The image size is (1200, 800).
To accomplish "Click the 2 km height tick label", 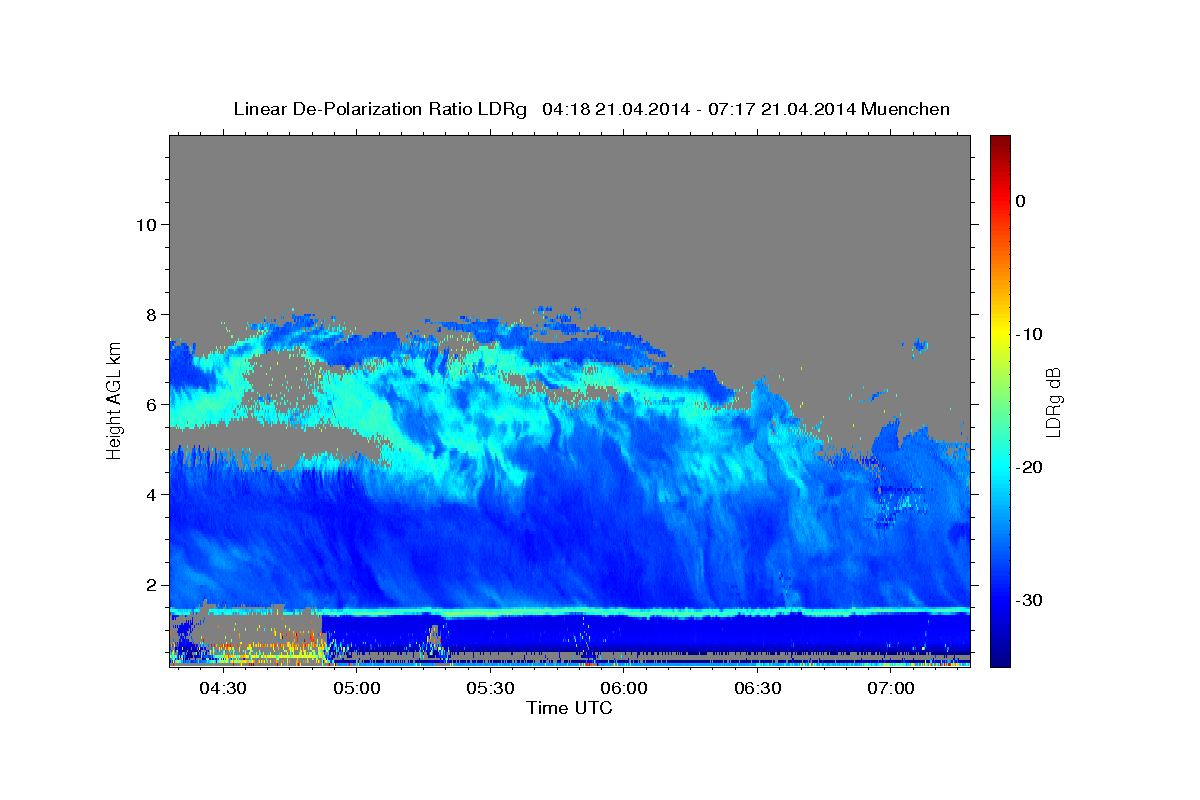I will coord(150,585).
